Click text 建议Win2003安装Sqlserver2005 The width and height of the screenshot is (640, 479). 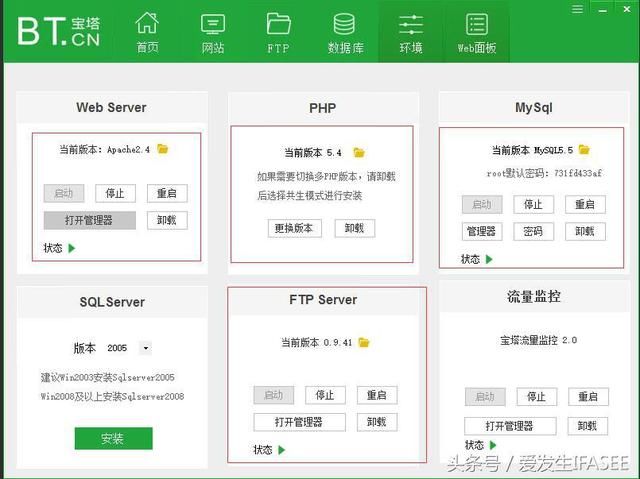coord(108,377)
